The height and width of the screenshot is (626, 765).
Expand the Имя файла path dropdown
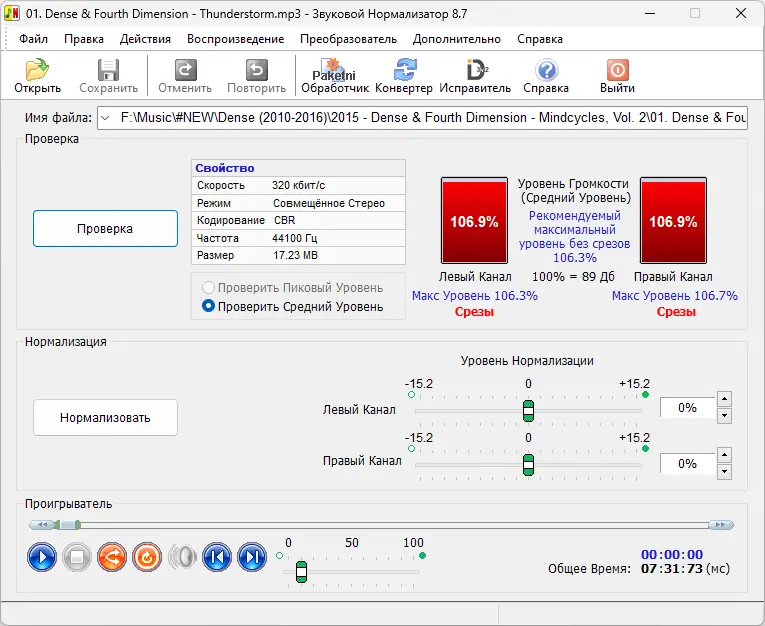[x=105, y=118]
